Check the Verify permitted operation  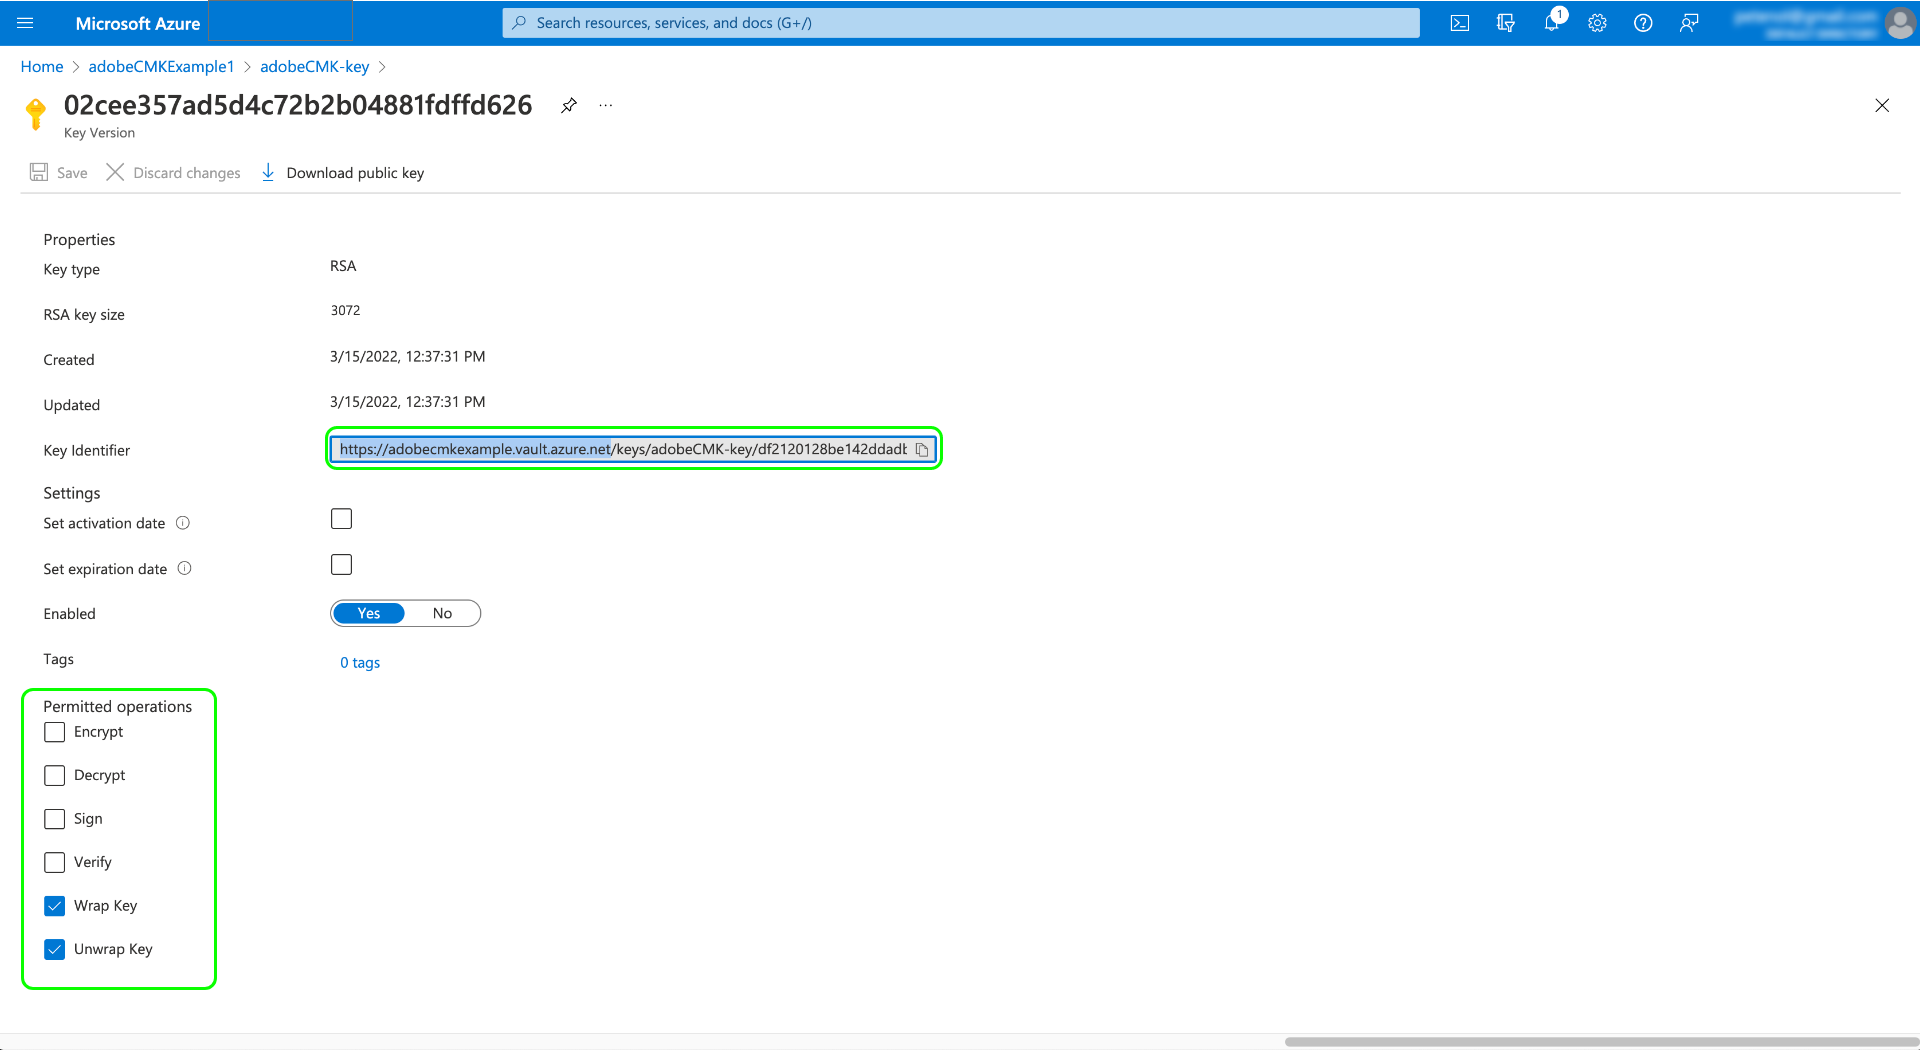tap(55, 862)
